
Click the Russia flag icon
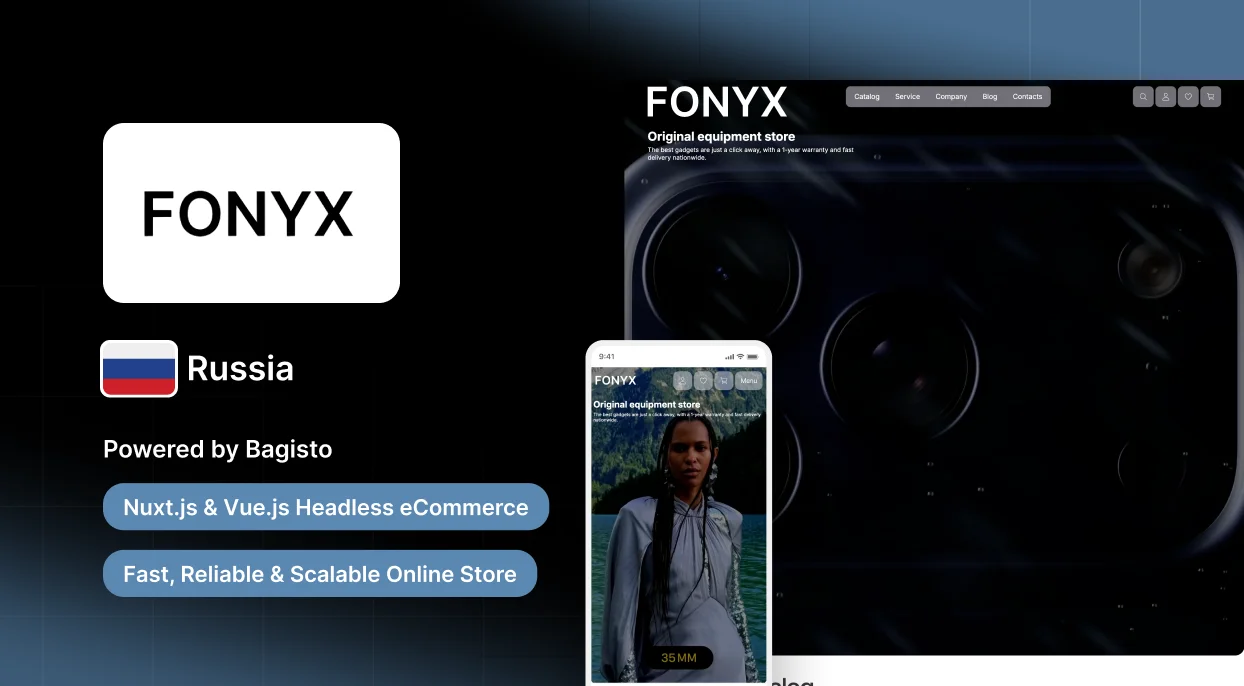tap(139, 368)
